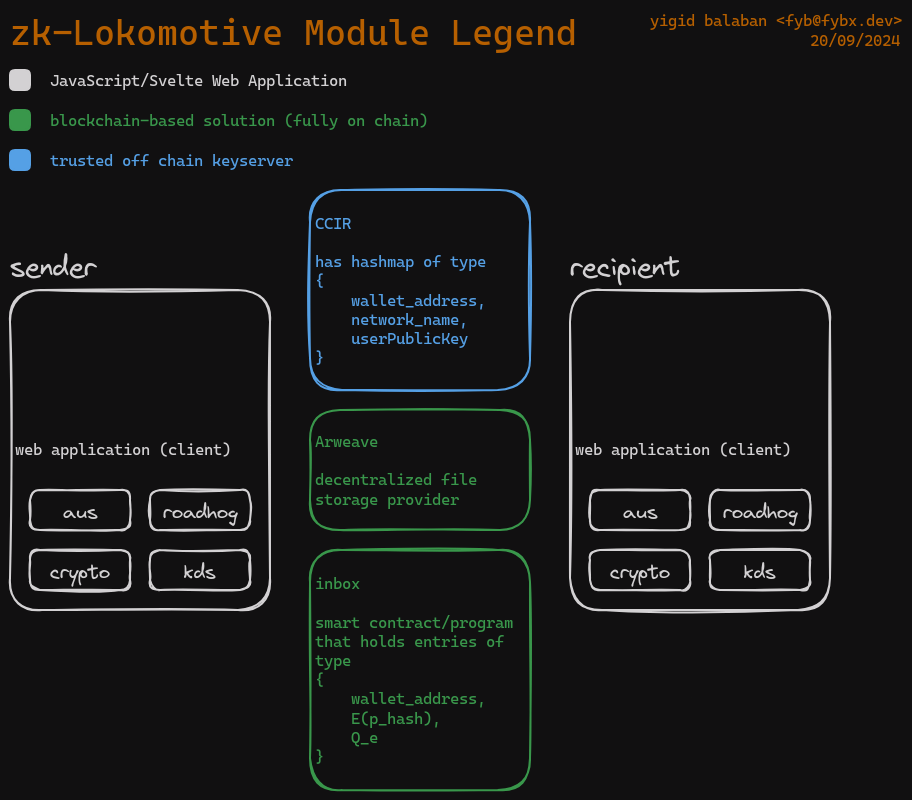This screenshot has height=800, width=912.
Task: Select the sender's roadhog module box
Action: [200, 511]
